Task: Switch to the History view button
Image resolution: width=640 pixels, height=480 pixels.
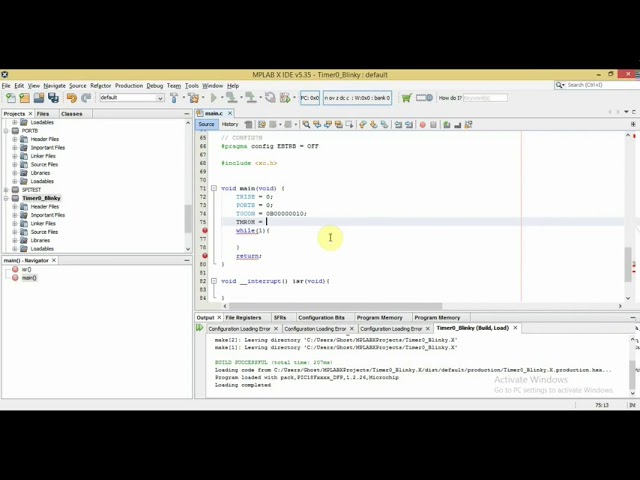Action: (230, 125)
